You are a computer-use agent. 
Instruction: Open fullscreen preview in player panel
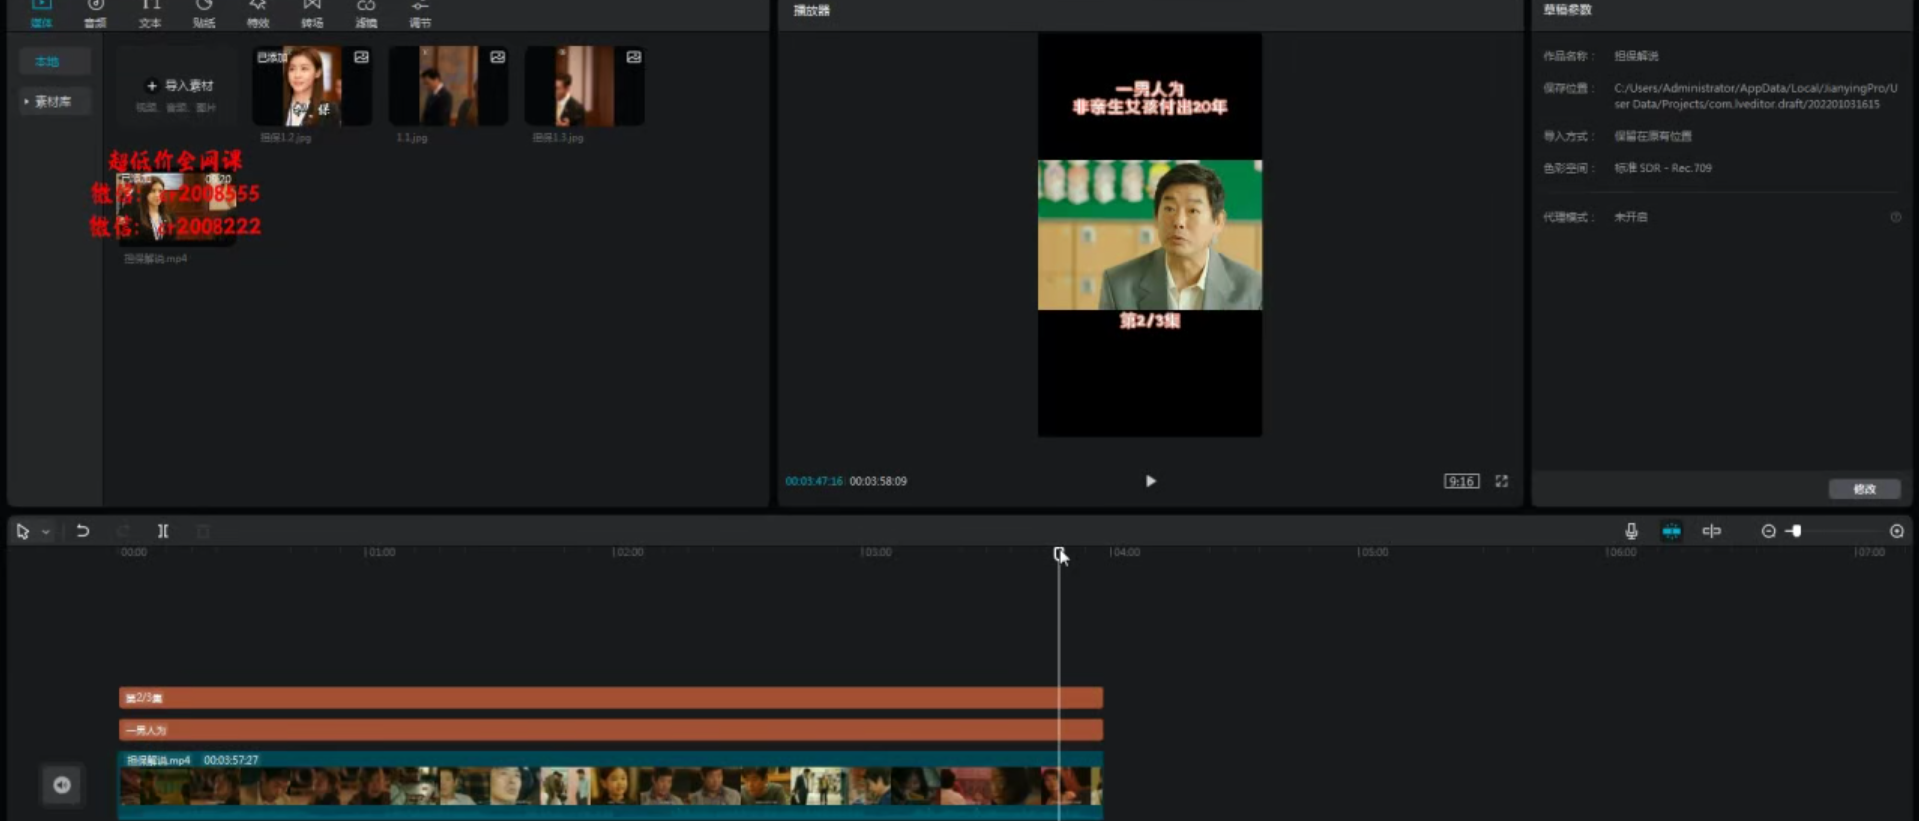point(1501,481)
